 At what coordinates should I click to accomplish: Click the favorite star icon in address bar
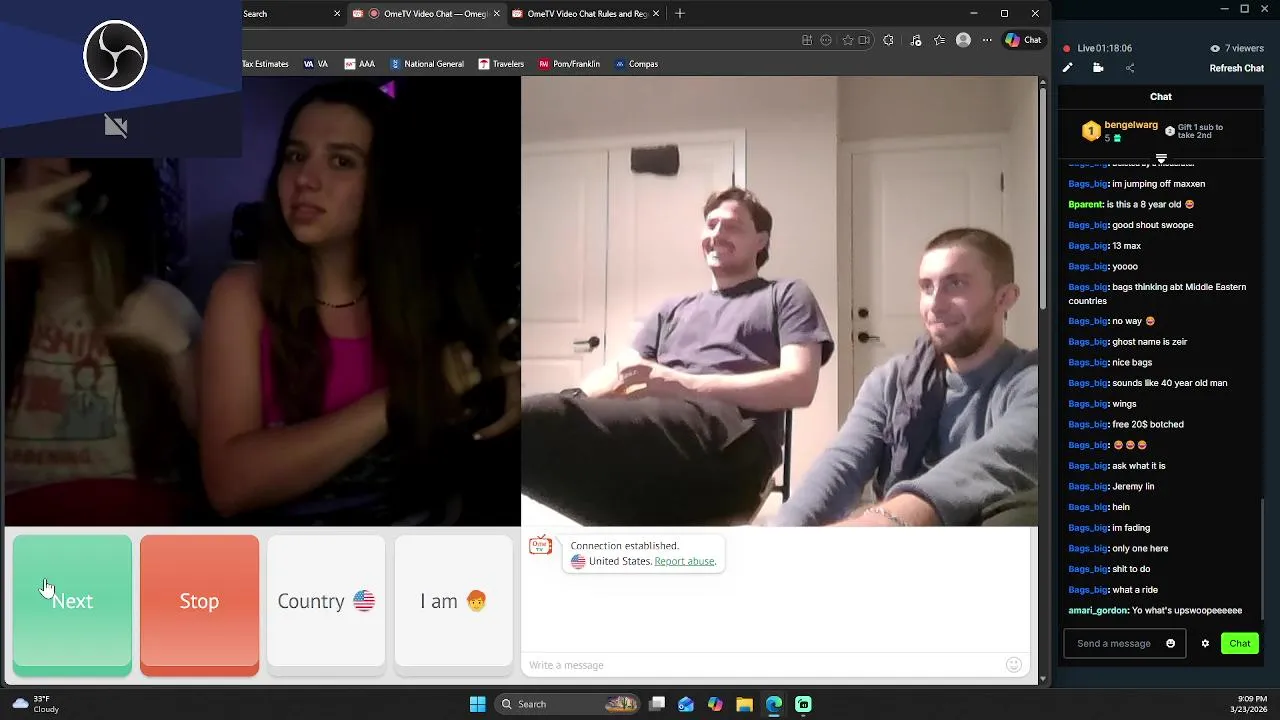pyautogui.click(x=848, y=40)
